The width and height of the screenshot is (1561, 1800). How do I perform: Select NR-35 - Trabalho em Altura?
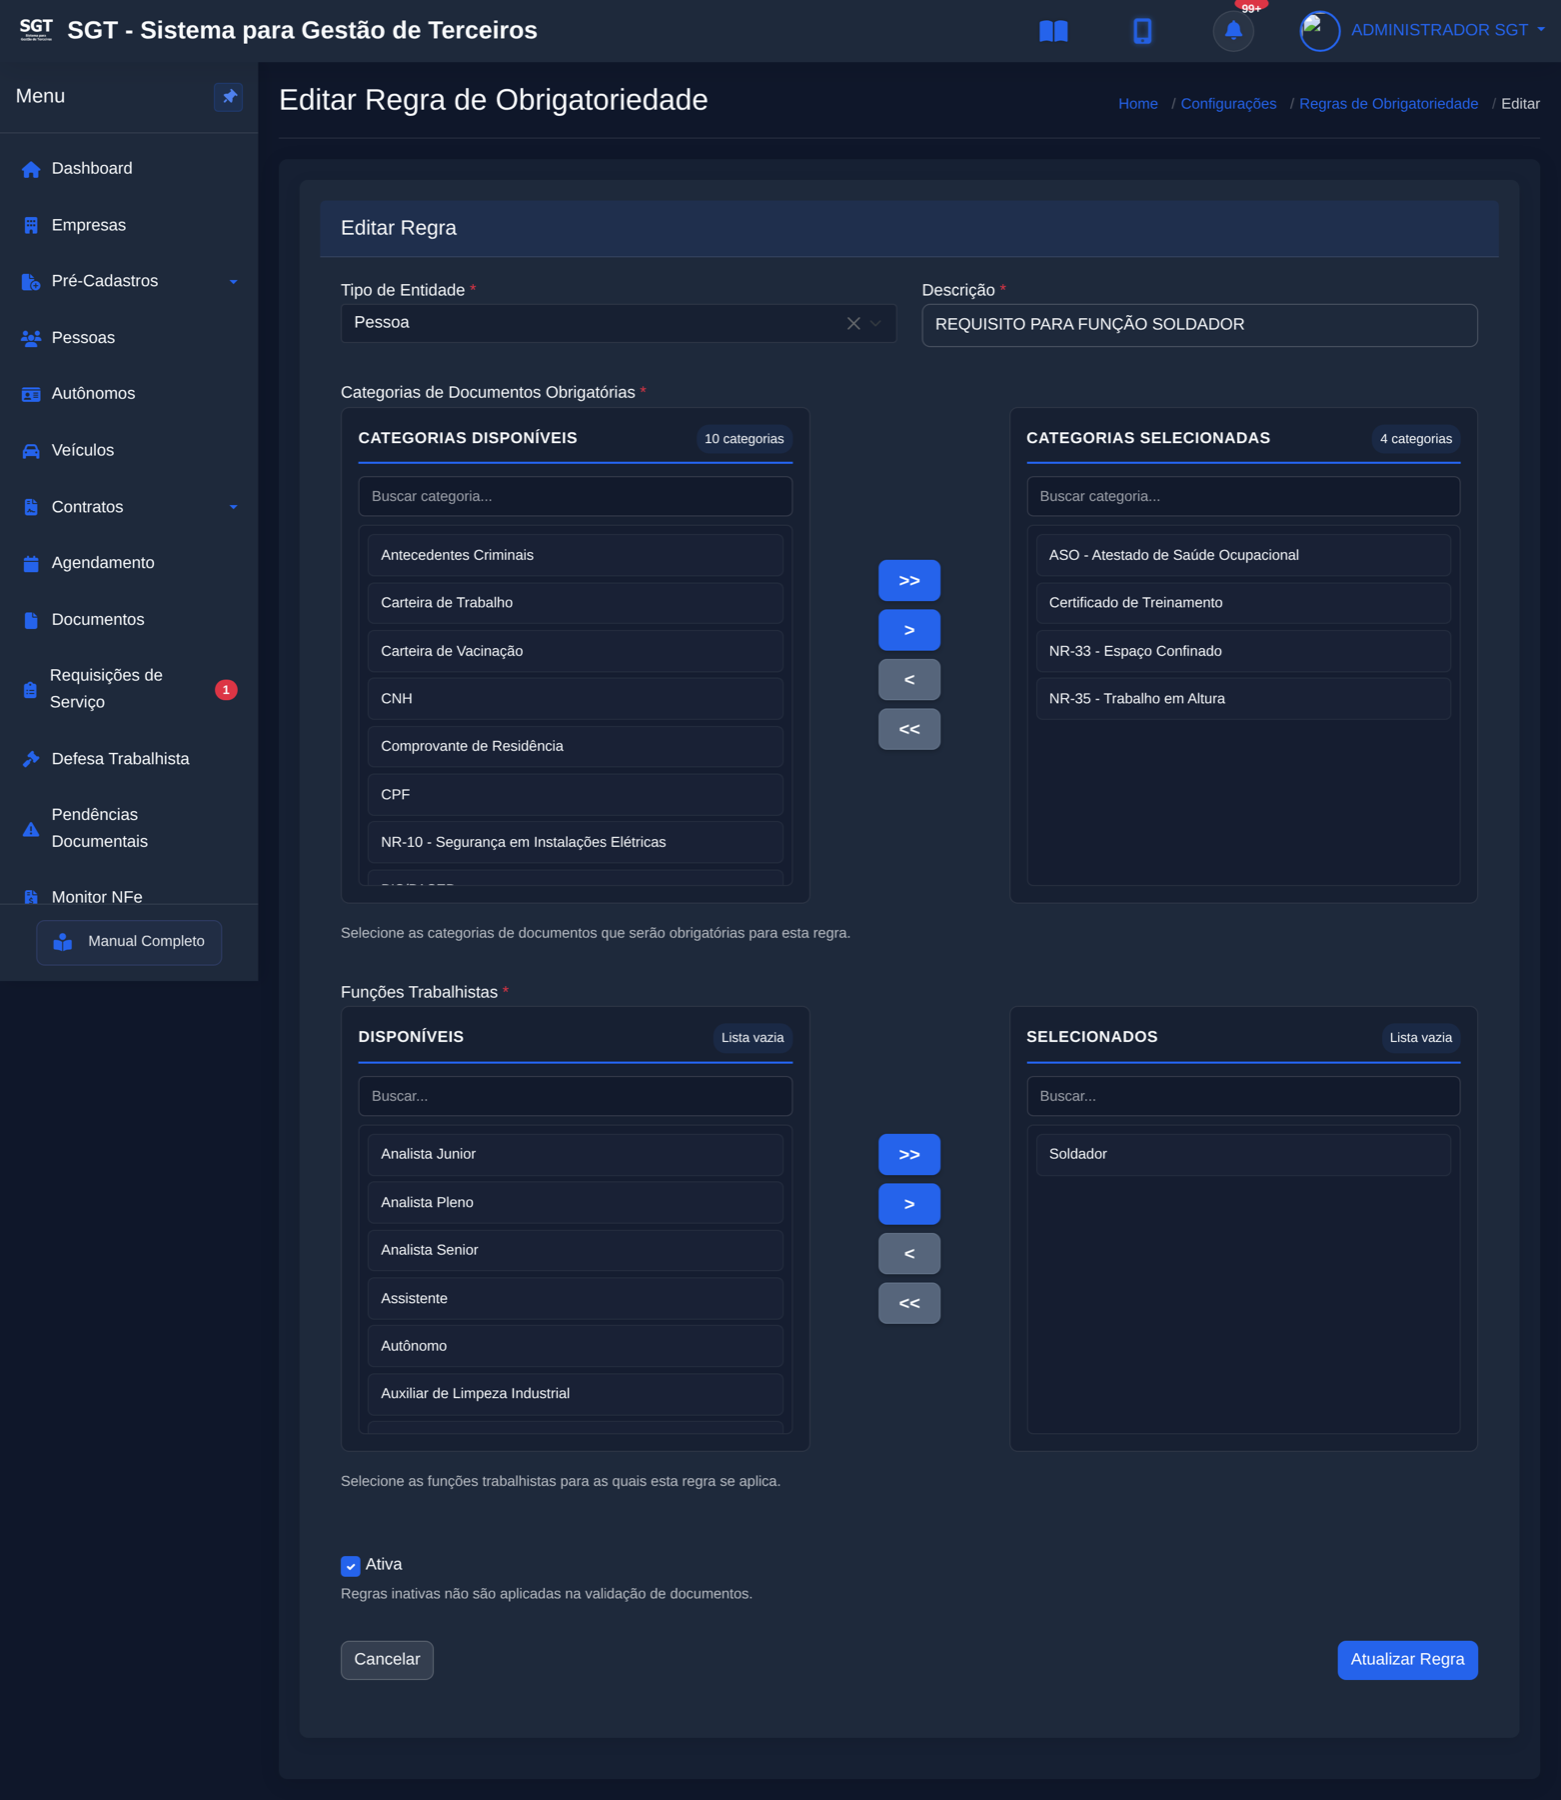pos(1243,699)
